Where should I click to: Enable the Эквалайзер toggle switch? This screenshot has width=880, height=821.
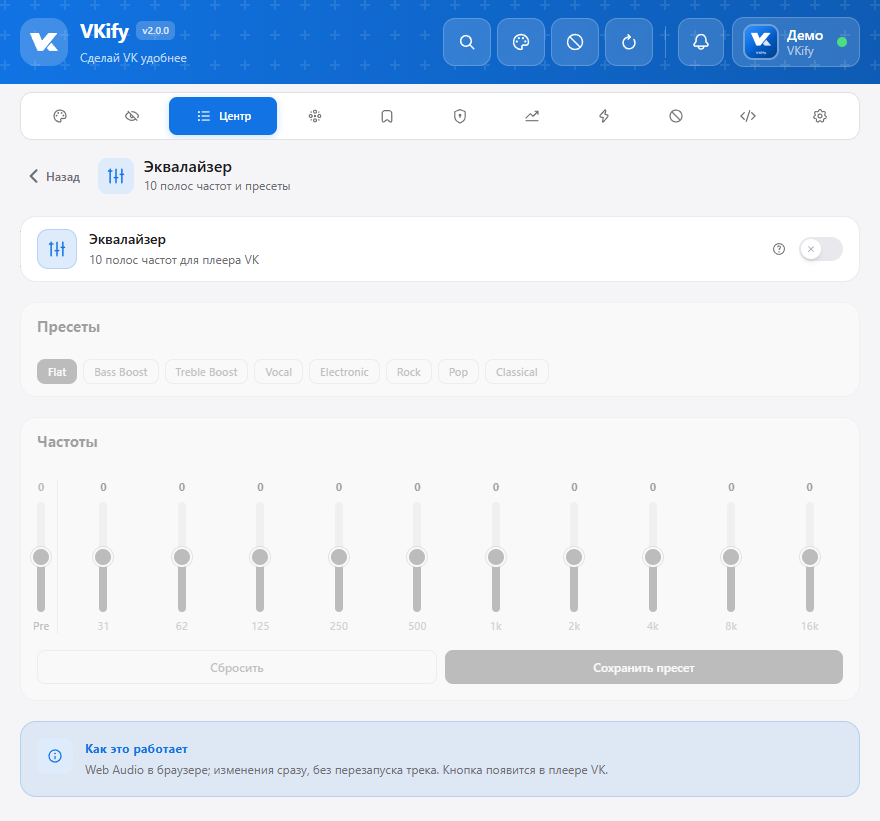(821, 249)
